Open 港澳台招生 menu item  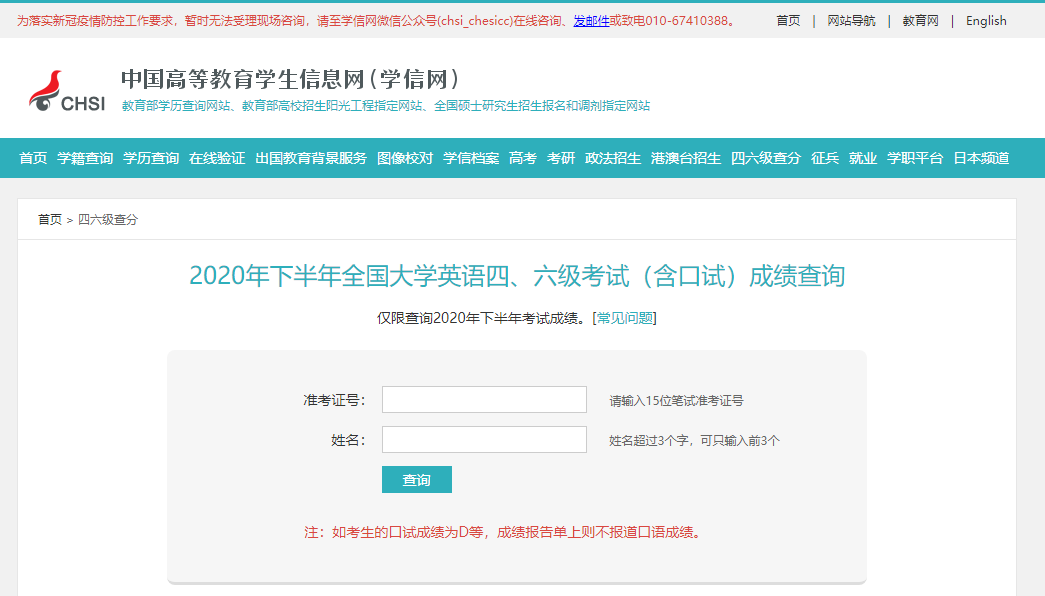pyautogui.click(x=686, y=158)
